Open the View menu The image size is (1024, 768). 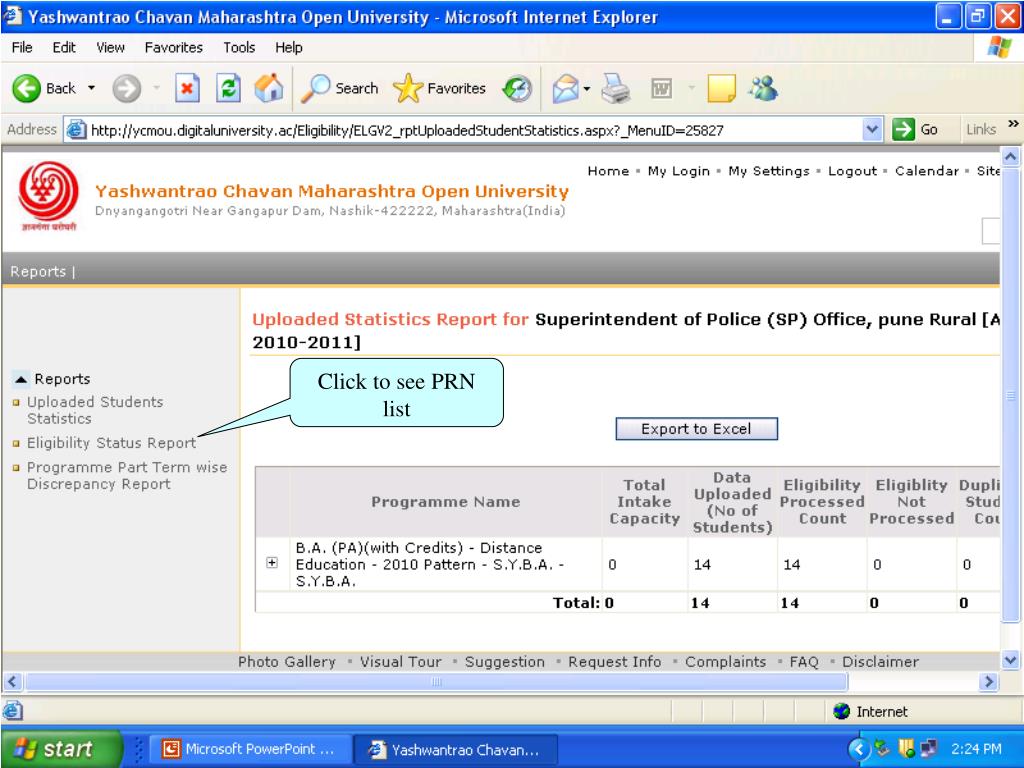tap(110, 48)
